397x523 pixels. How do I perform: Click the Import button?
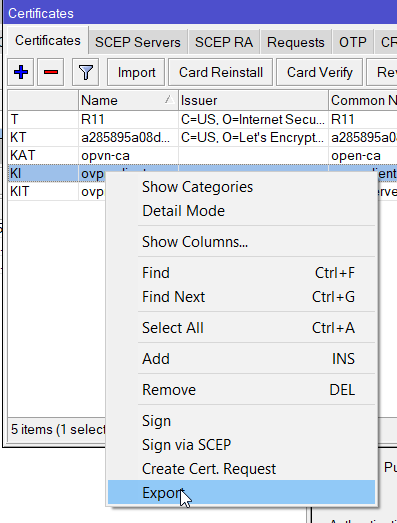pos(136,72)
